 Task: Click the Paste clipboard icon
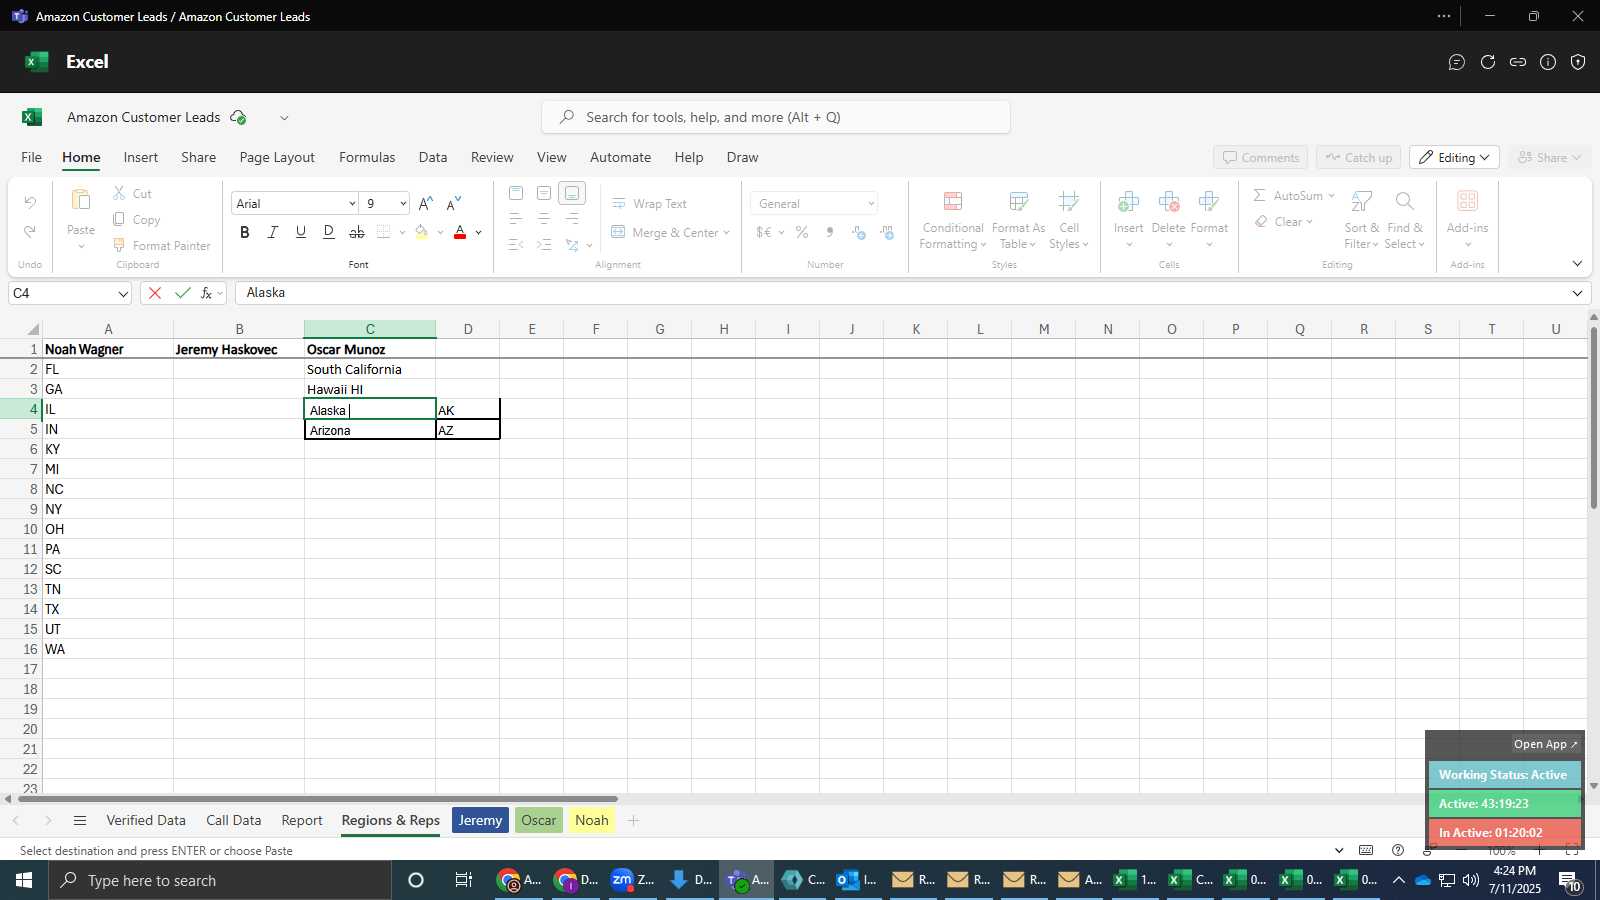pyautogui.click(x=81, y=200)
